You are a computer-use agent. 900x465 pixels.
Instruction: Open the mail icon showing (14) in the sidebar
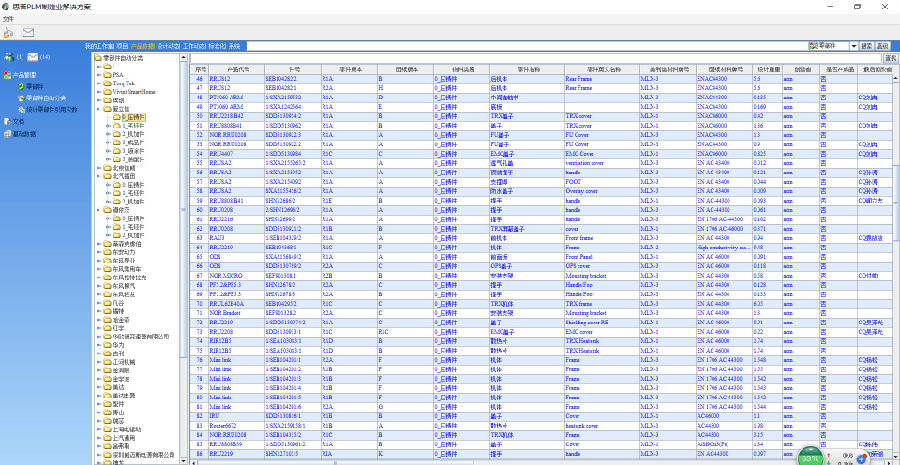[33, 57]
